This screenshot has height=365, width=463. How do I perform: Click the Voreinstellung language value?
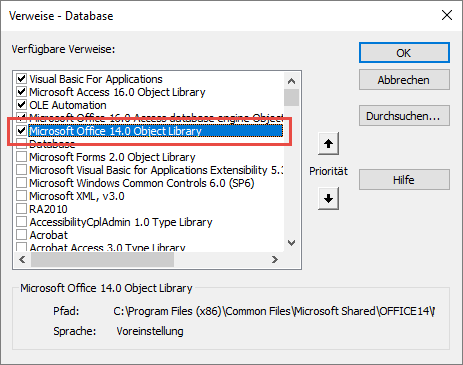point(150,331)
